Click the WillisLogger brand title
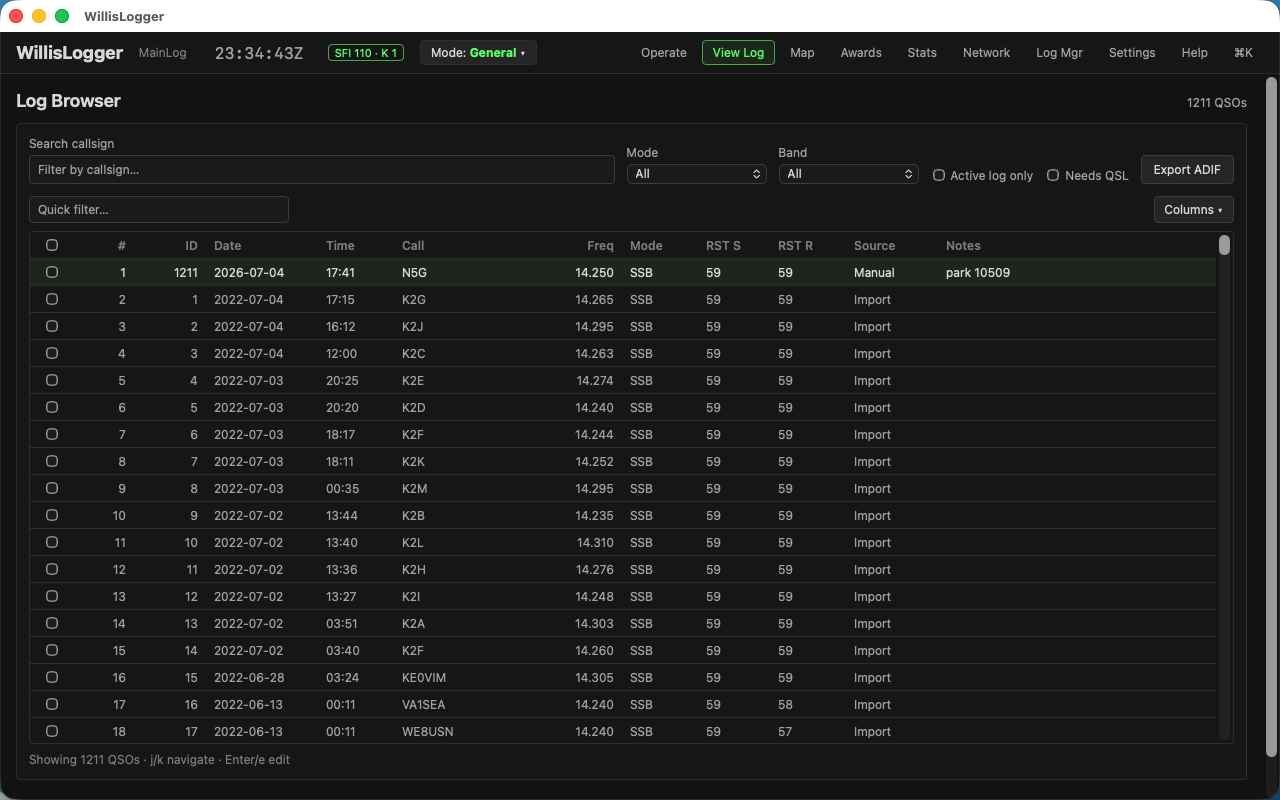 70,53
